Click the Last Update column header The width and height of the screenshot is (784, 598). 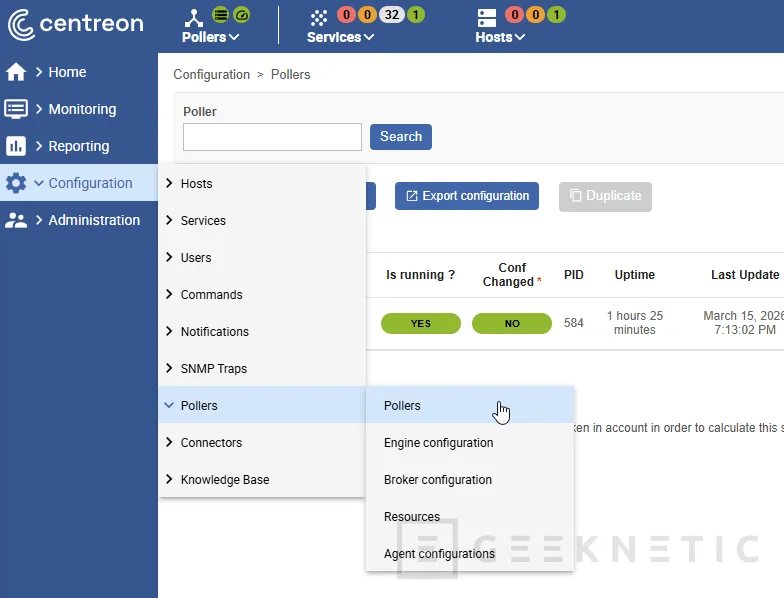745,274
